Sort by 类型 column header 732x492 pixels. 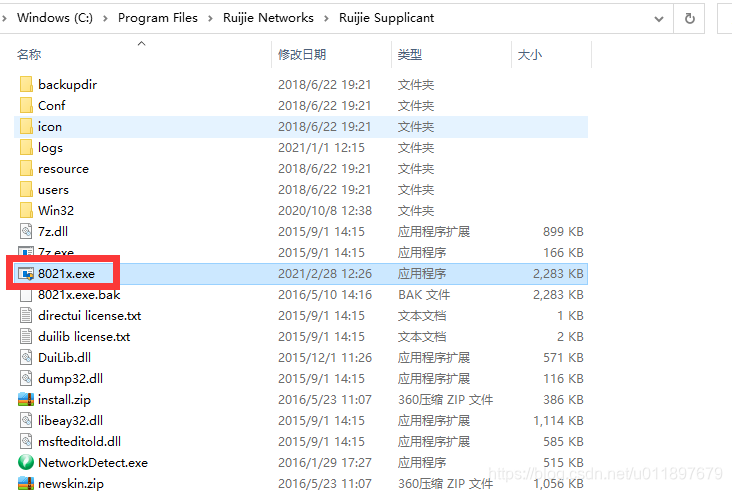410,55
